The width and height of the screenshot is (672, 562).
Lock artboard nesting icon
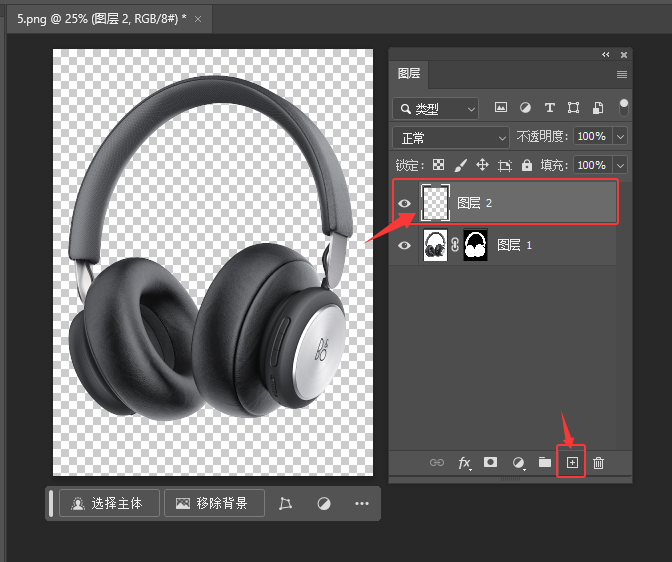tap(505, 165)
